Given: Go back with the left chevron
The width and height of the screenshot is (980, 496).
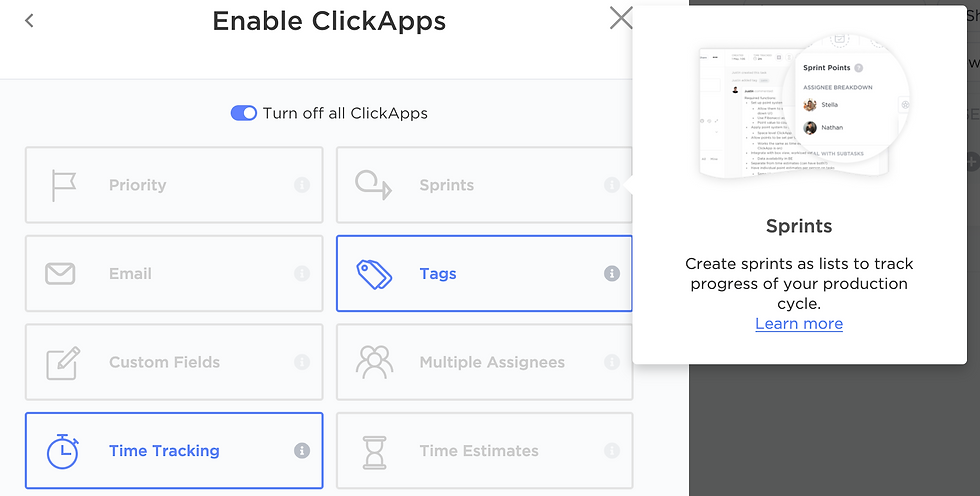Looking at the screenshot, I should tap(29, 21).
